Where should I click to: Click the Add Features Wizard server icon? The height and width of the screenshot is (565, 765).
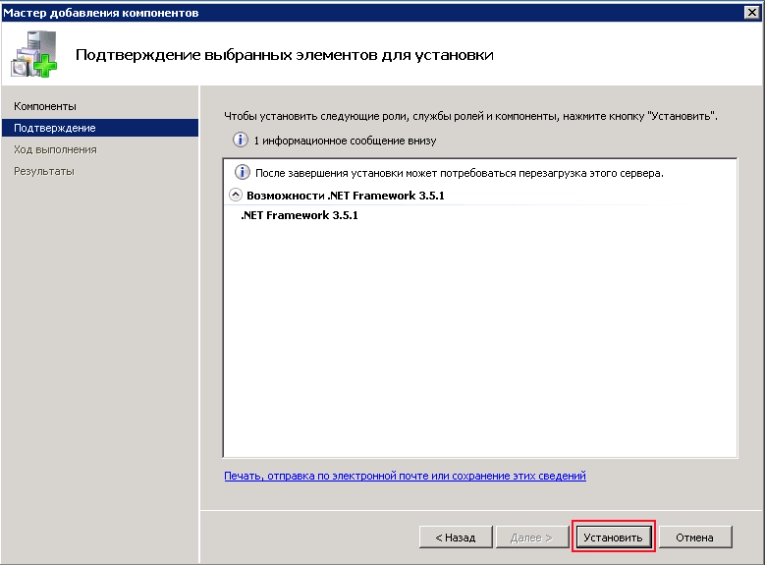[x=34, y=54]
